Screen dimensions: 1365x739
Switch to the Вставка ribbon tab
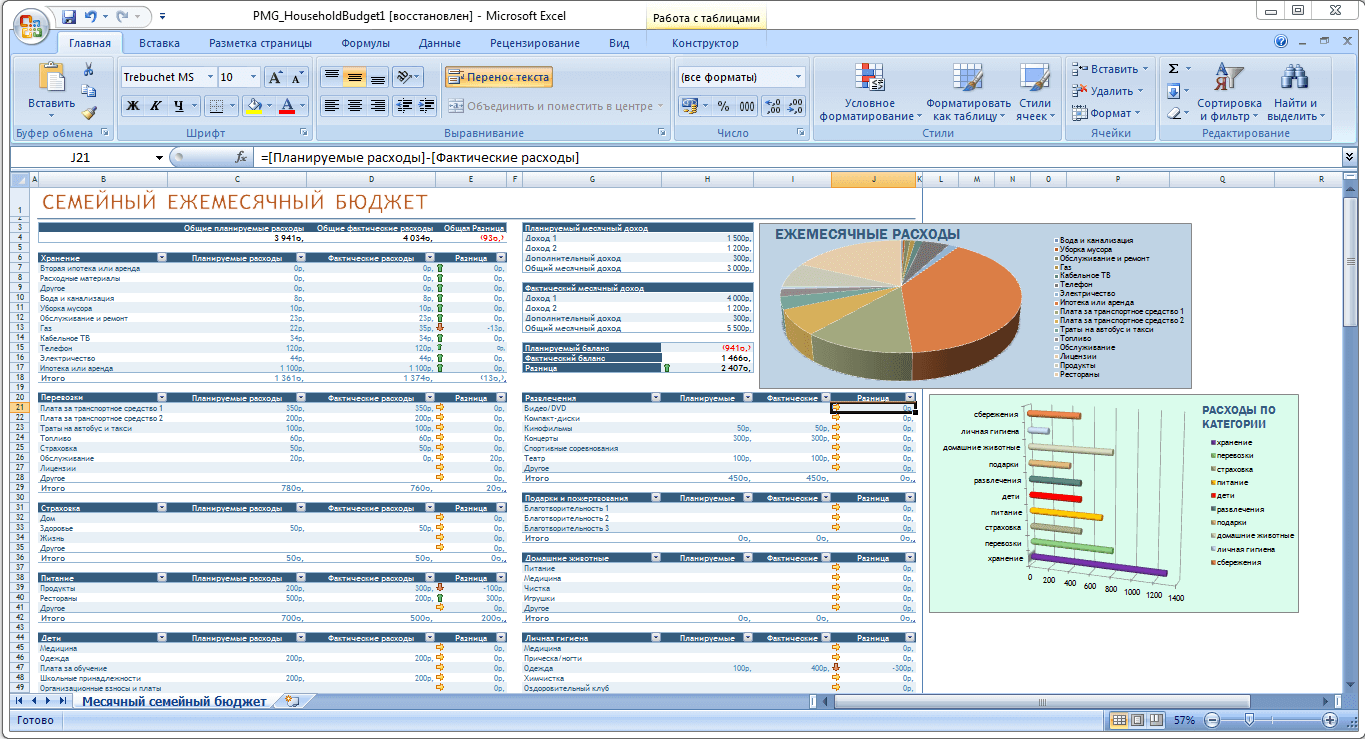coord(159,43)
